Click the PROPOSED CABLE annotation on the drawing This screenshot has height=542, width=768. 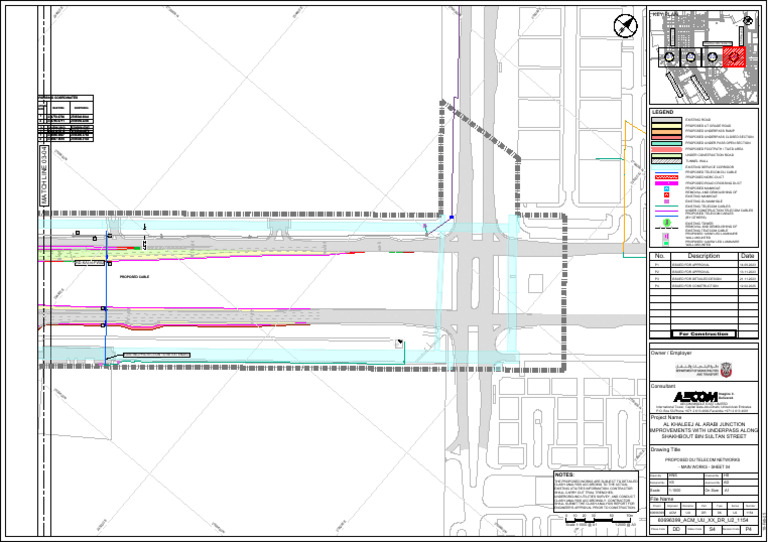135,277
